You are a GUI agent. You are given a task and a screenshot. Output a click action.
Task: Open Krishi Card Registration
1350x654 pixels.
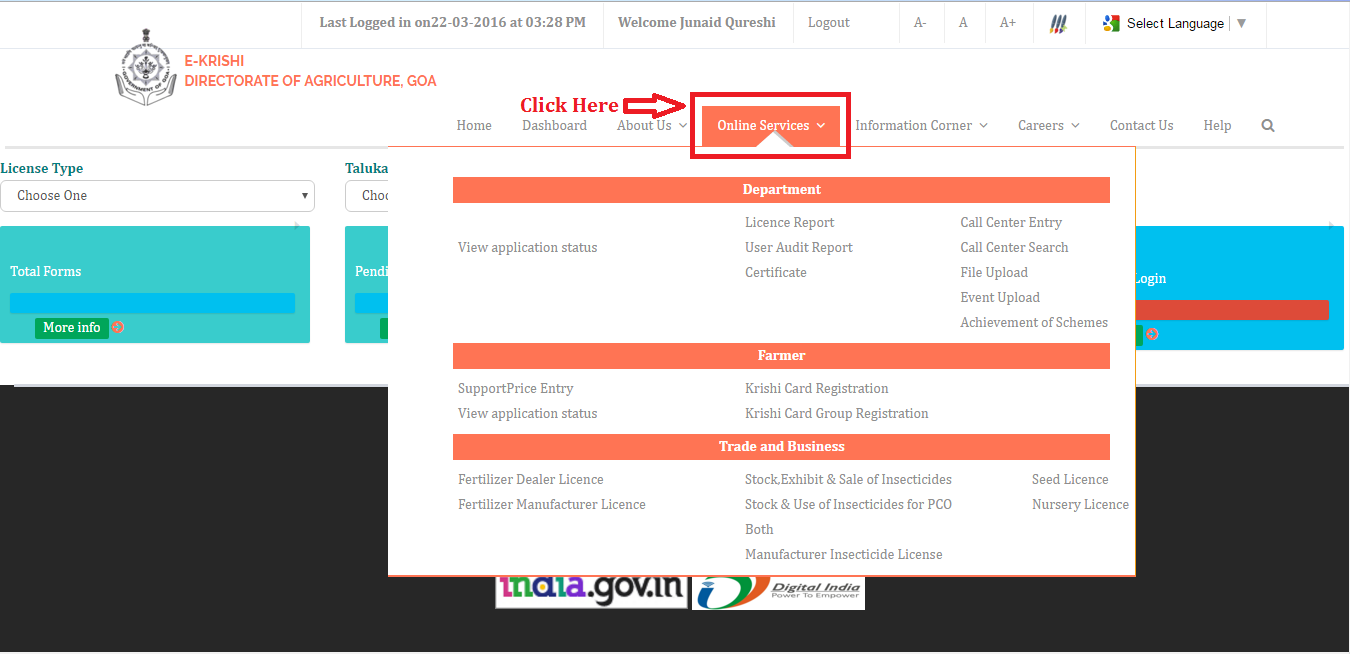(x=816, y=388)
